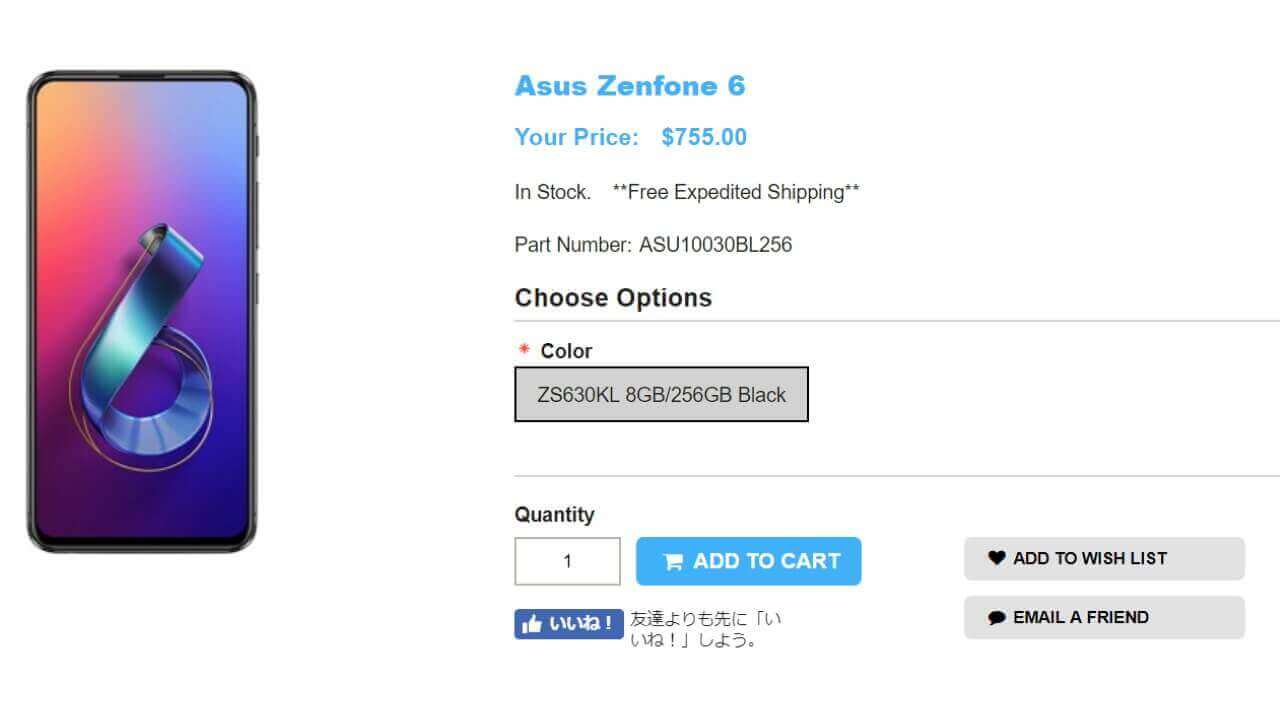The image size is (1280, 720).
Task: Click the ADD TO WISH LIST text
Action: 1090,558
